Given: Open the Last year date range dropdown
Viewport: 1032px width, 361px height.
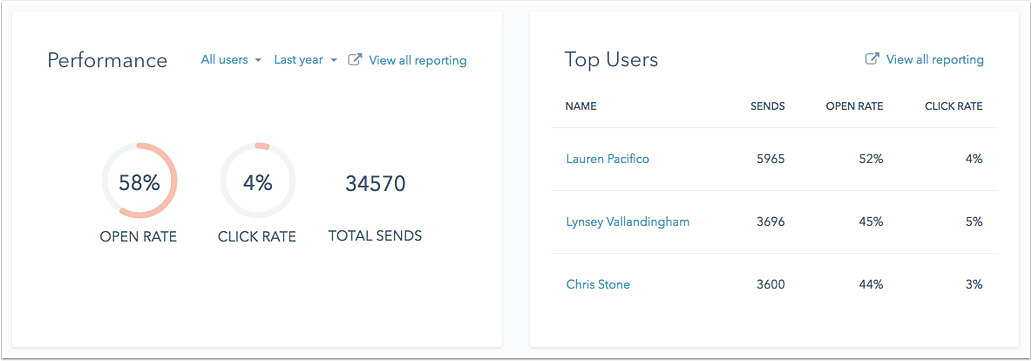Looking at the screenshot, I should tap(305, 60).
